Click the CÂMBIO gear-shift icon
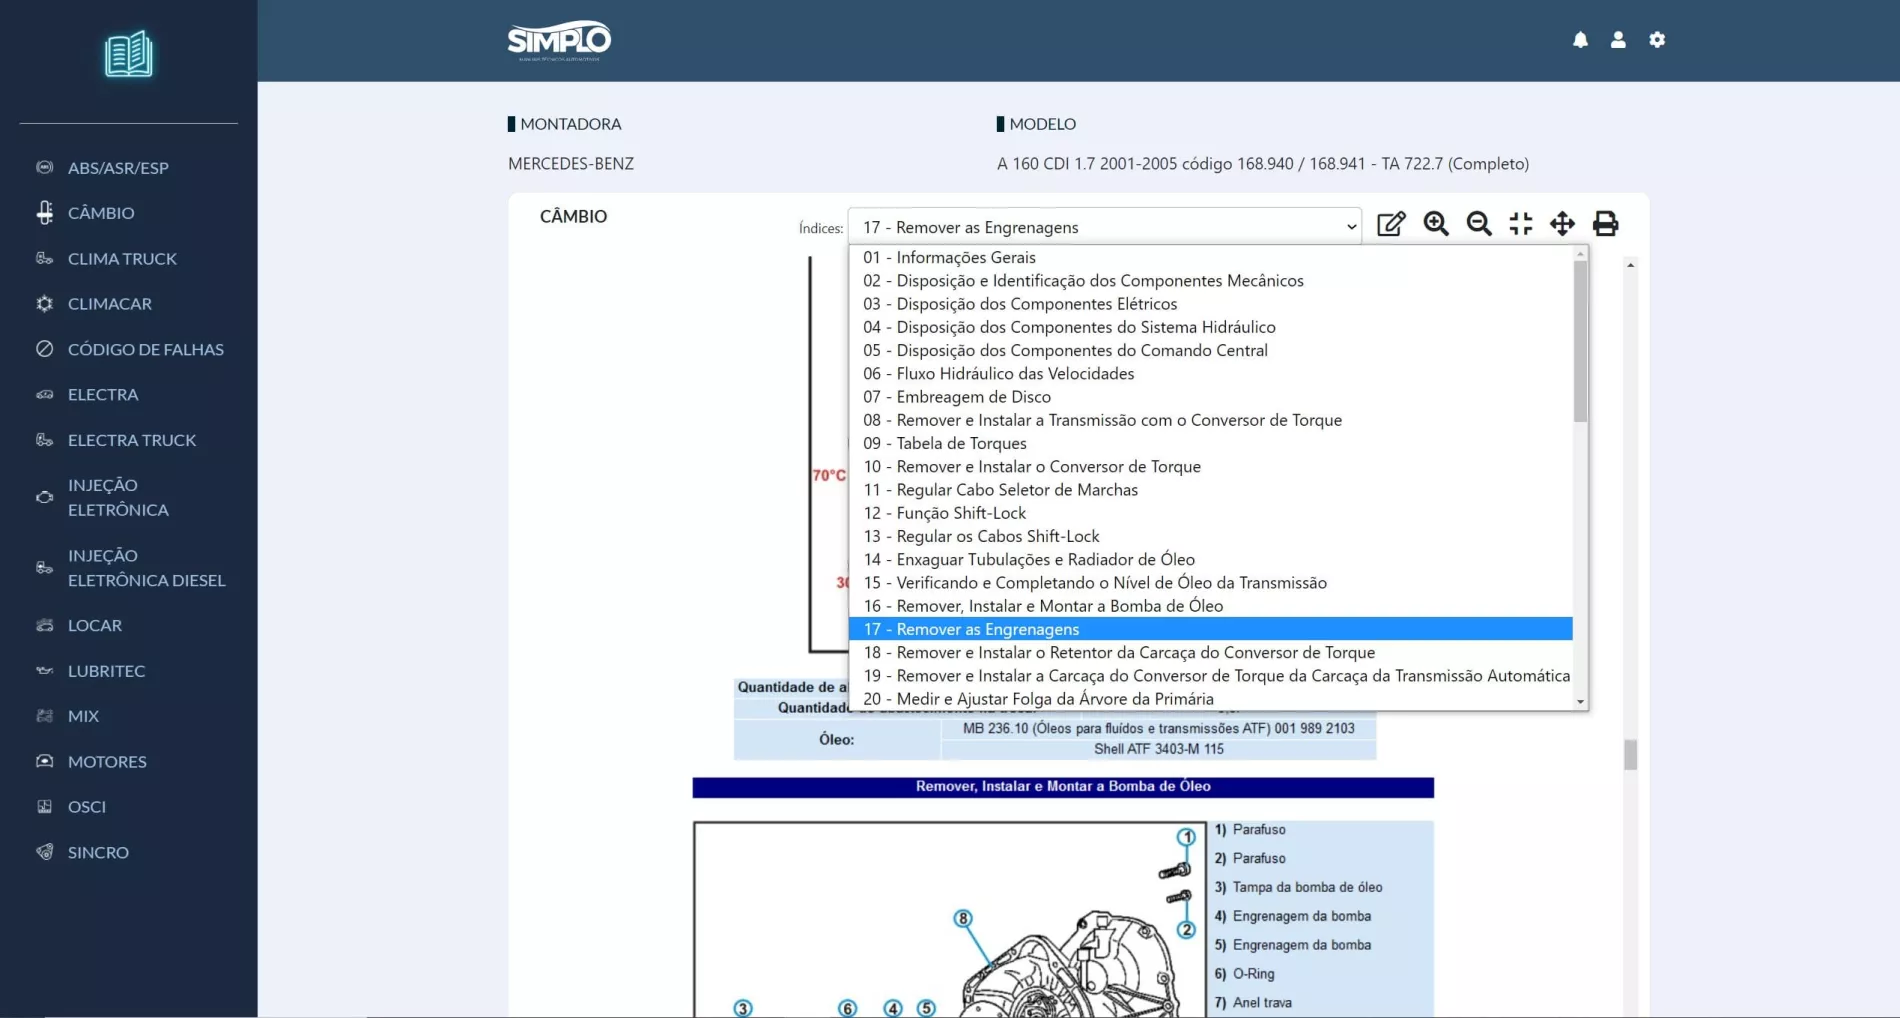1900x1018 pixels. (x=45, y=212)
